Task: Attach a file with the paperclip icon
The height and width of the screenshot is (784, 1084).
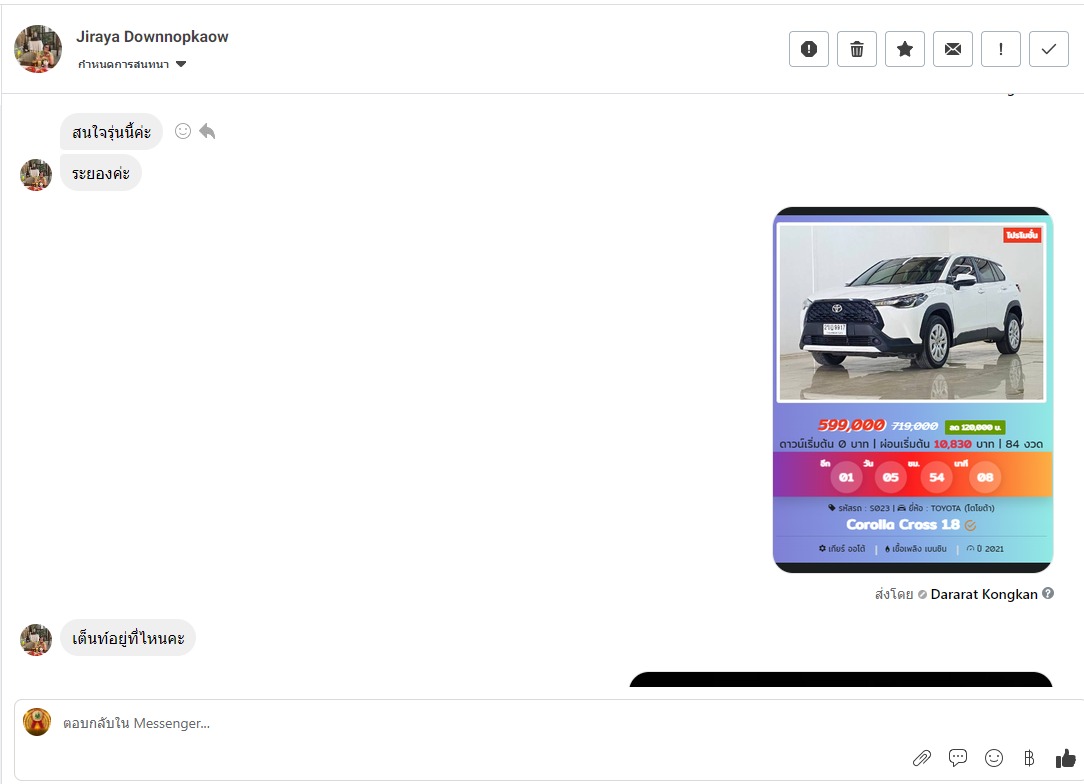Action: pyautogui.click(x=922, y=758)
